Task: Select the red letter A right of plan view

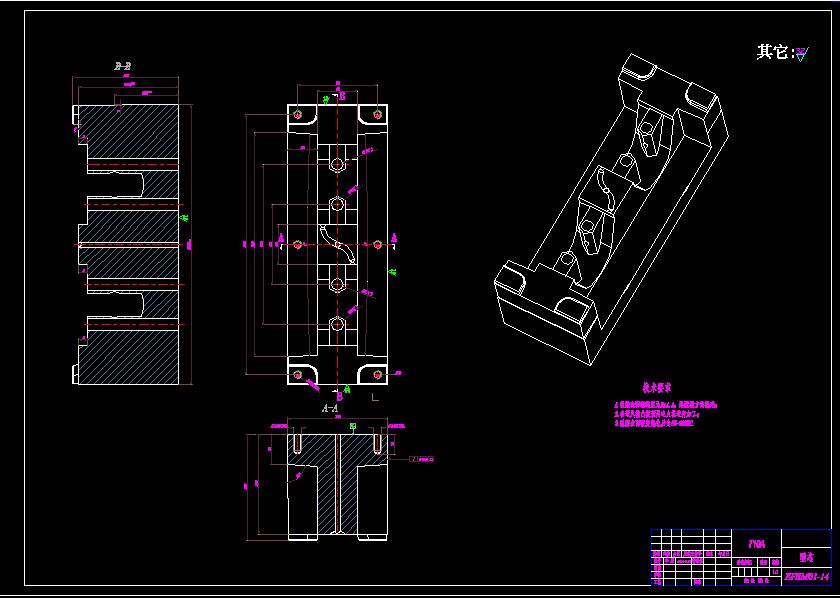Action: coord(394,237)
